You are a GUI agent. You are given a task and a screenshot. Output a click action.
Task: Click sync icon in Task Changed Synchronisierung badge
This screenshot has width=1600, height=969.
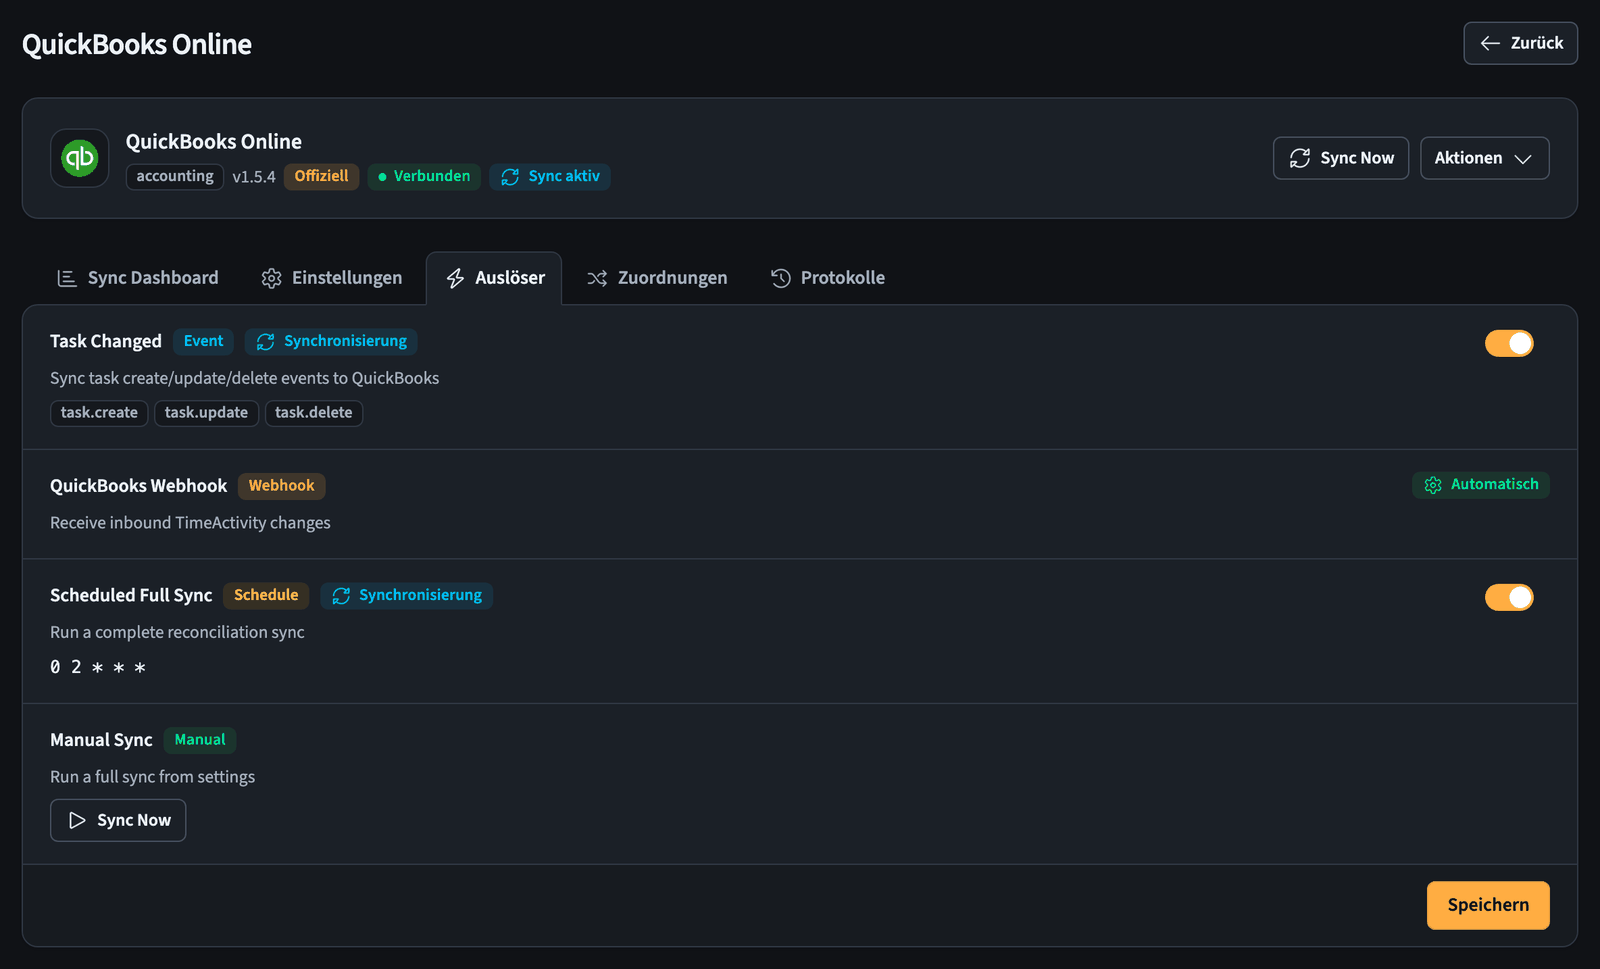tap(265, 342)
